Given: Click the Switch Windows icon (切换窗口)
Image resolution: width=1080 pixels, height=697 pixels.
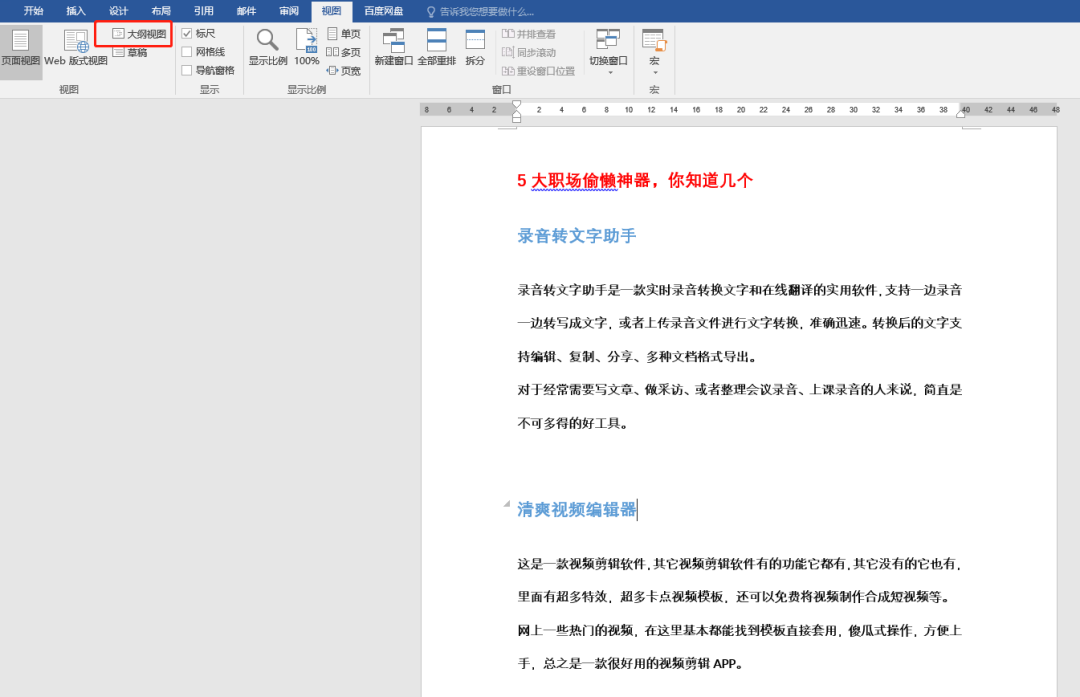Looking at the screenshot, I should pos(608,40).
